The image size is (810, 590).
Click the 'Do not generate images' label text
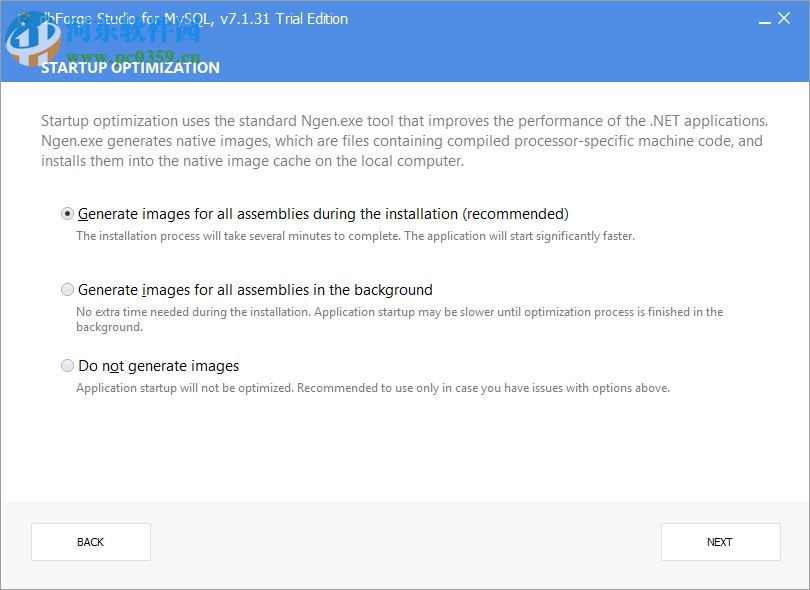coord(158,366)
